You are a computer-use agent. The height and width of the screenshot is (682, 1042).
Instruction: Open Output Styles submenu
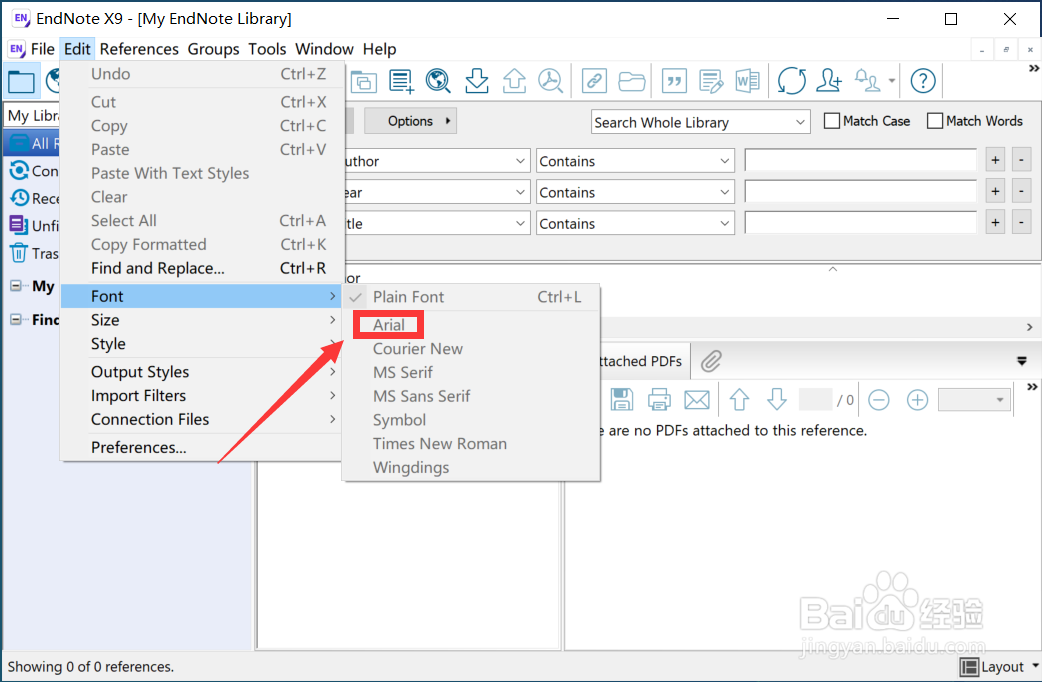tap(202, 372)
